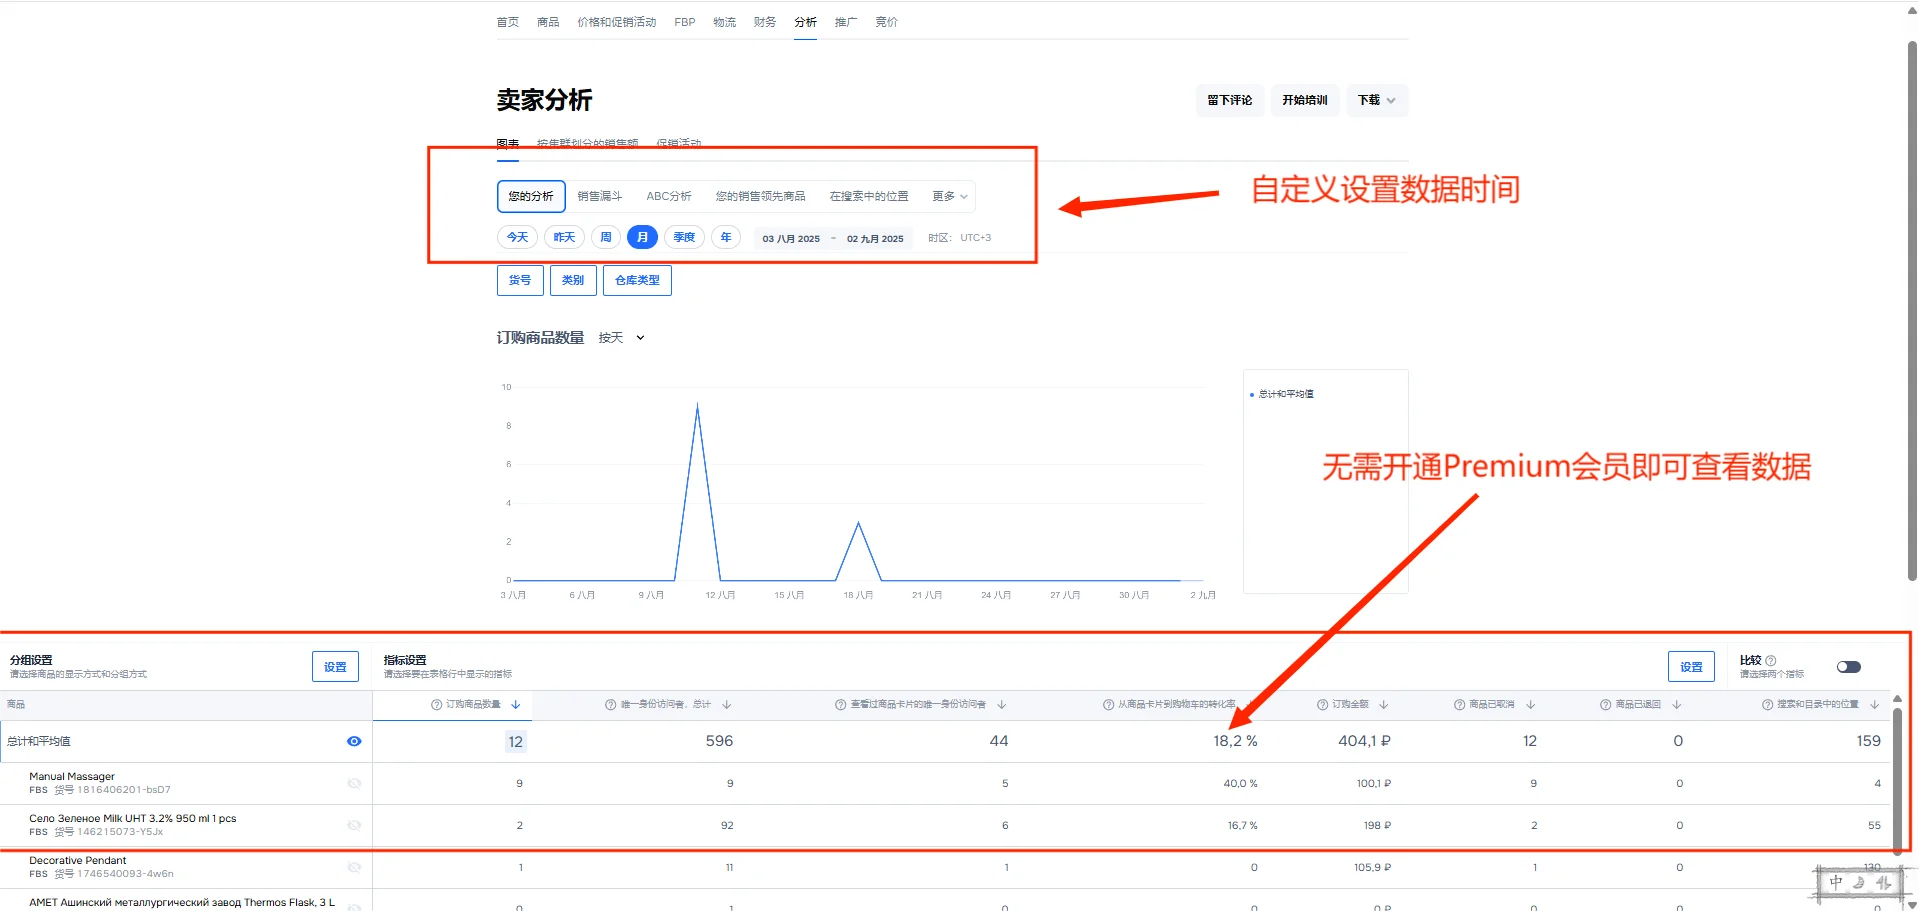Filter by 货号 button
Screen dimensions: 1919x911
click(x=520, y=281)
